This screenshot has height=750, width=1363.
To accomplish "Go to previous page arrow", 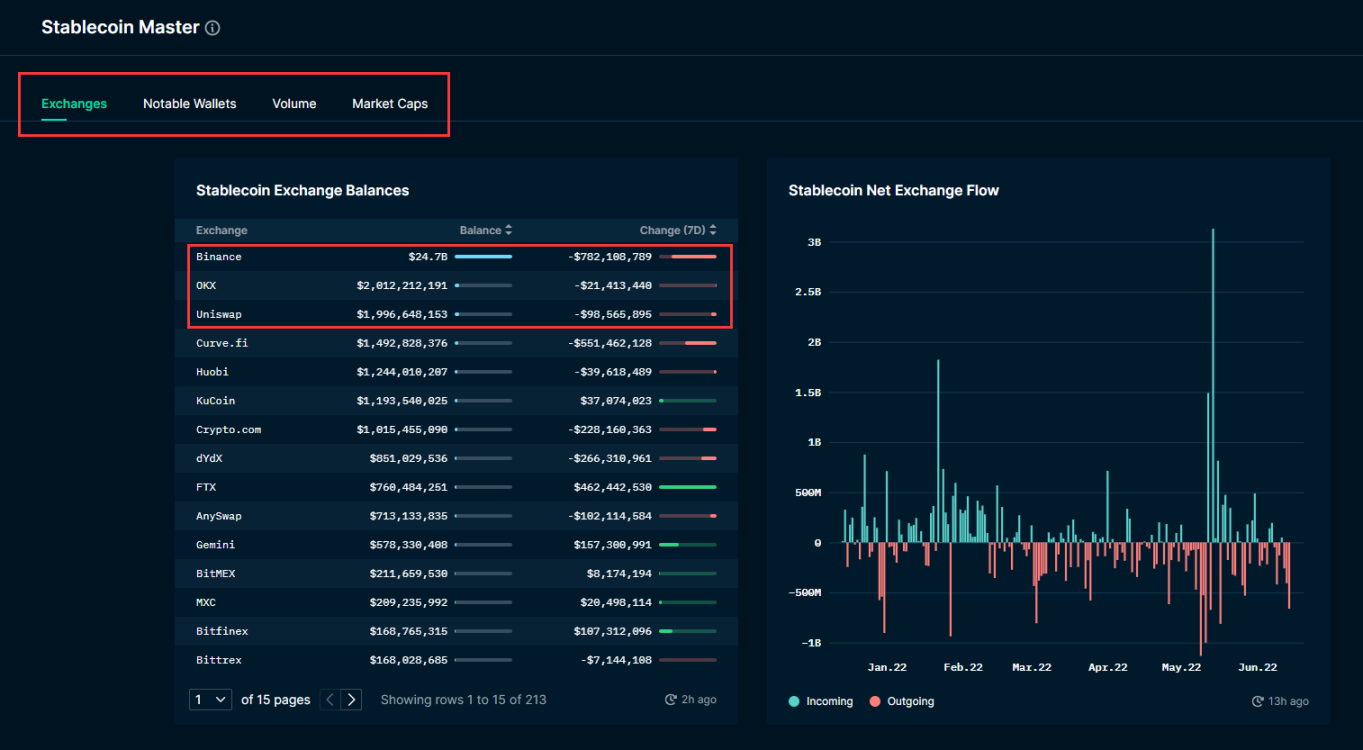I will (330, 700).
